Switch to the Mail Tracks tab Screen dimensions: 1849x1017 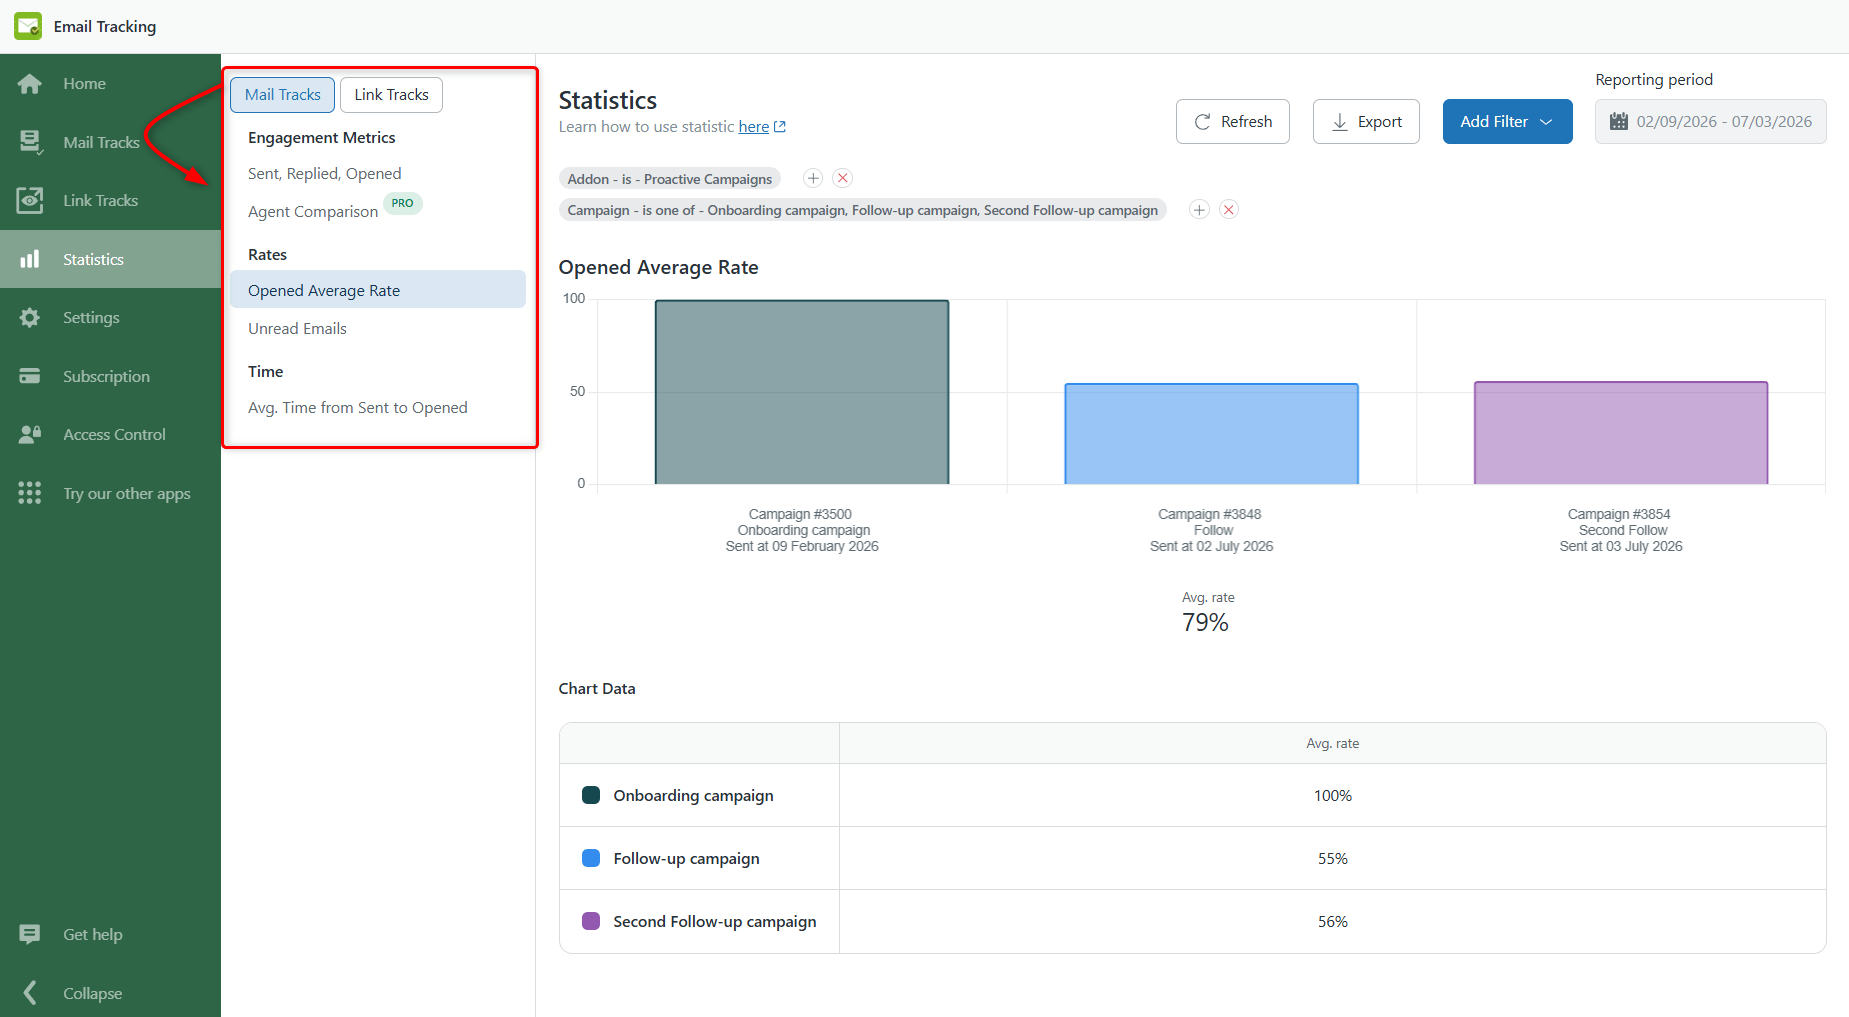coord(283,95)
